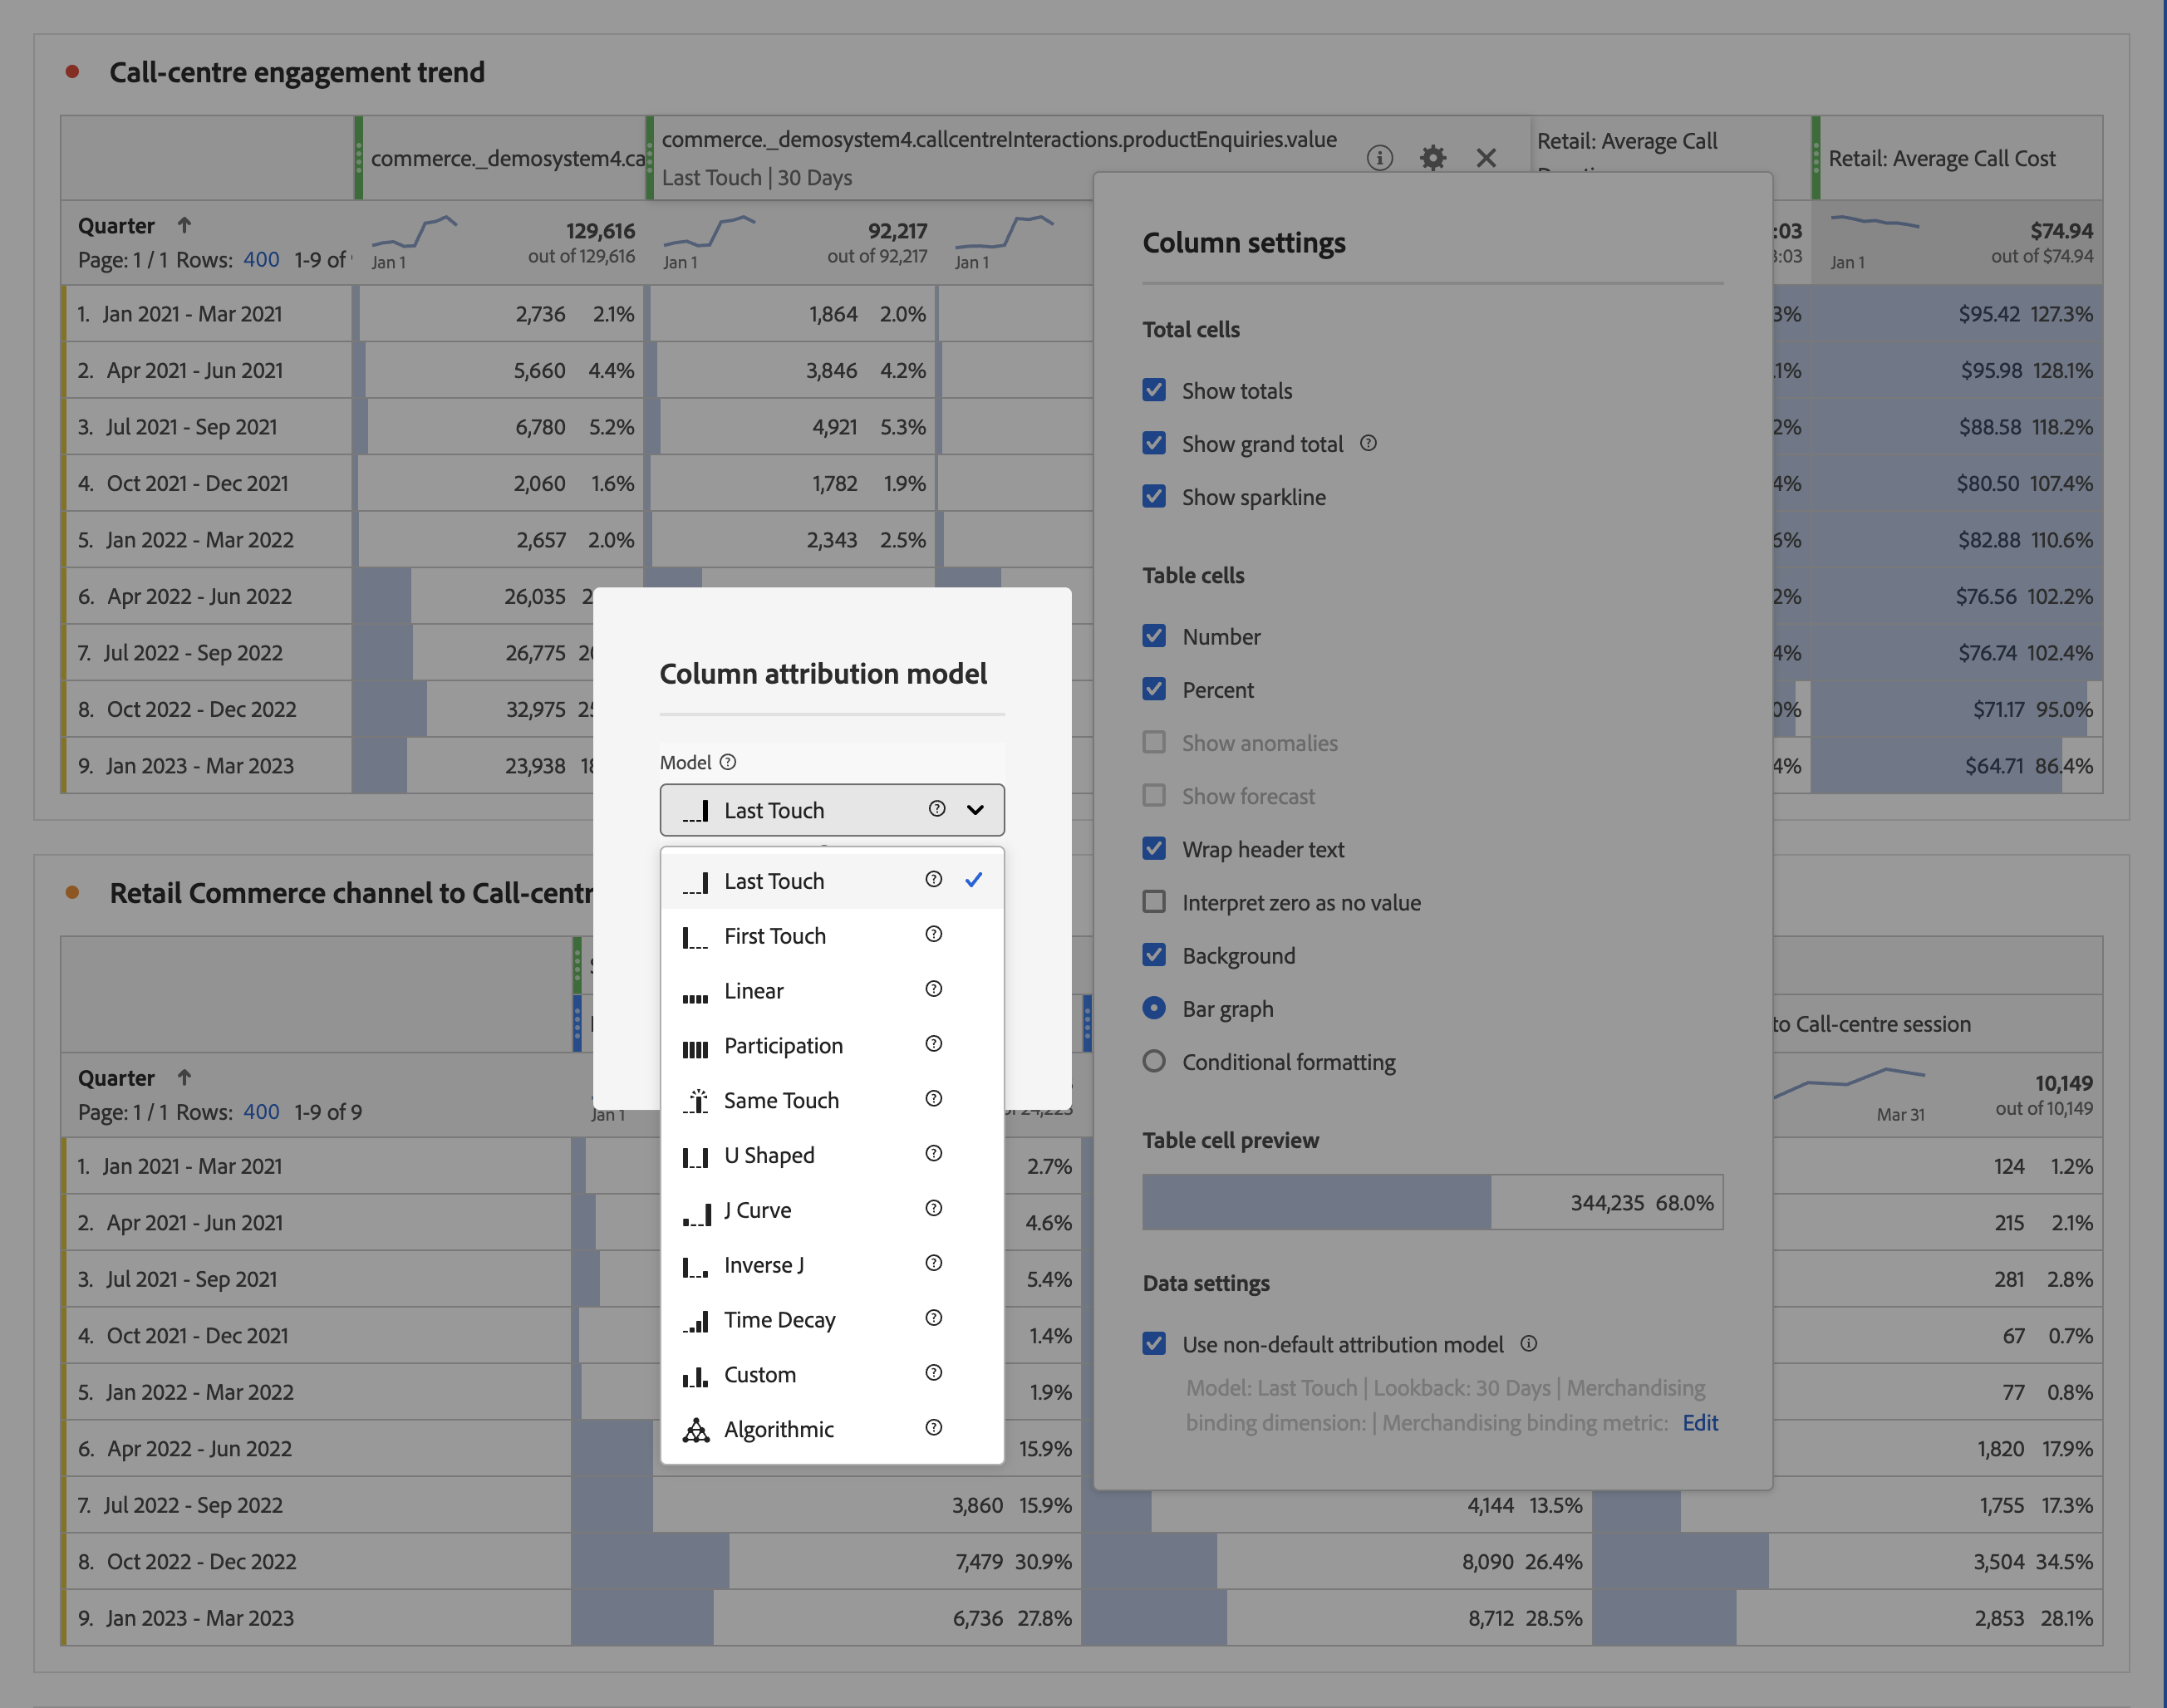Enable Interpret zero as no value

1154,902
